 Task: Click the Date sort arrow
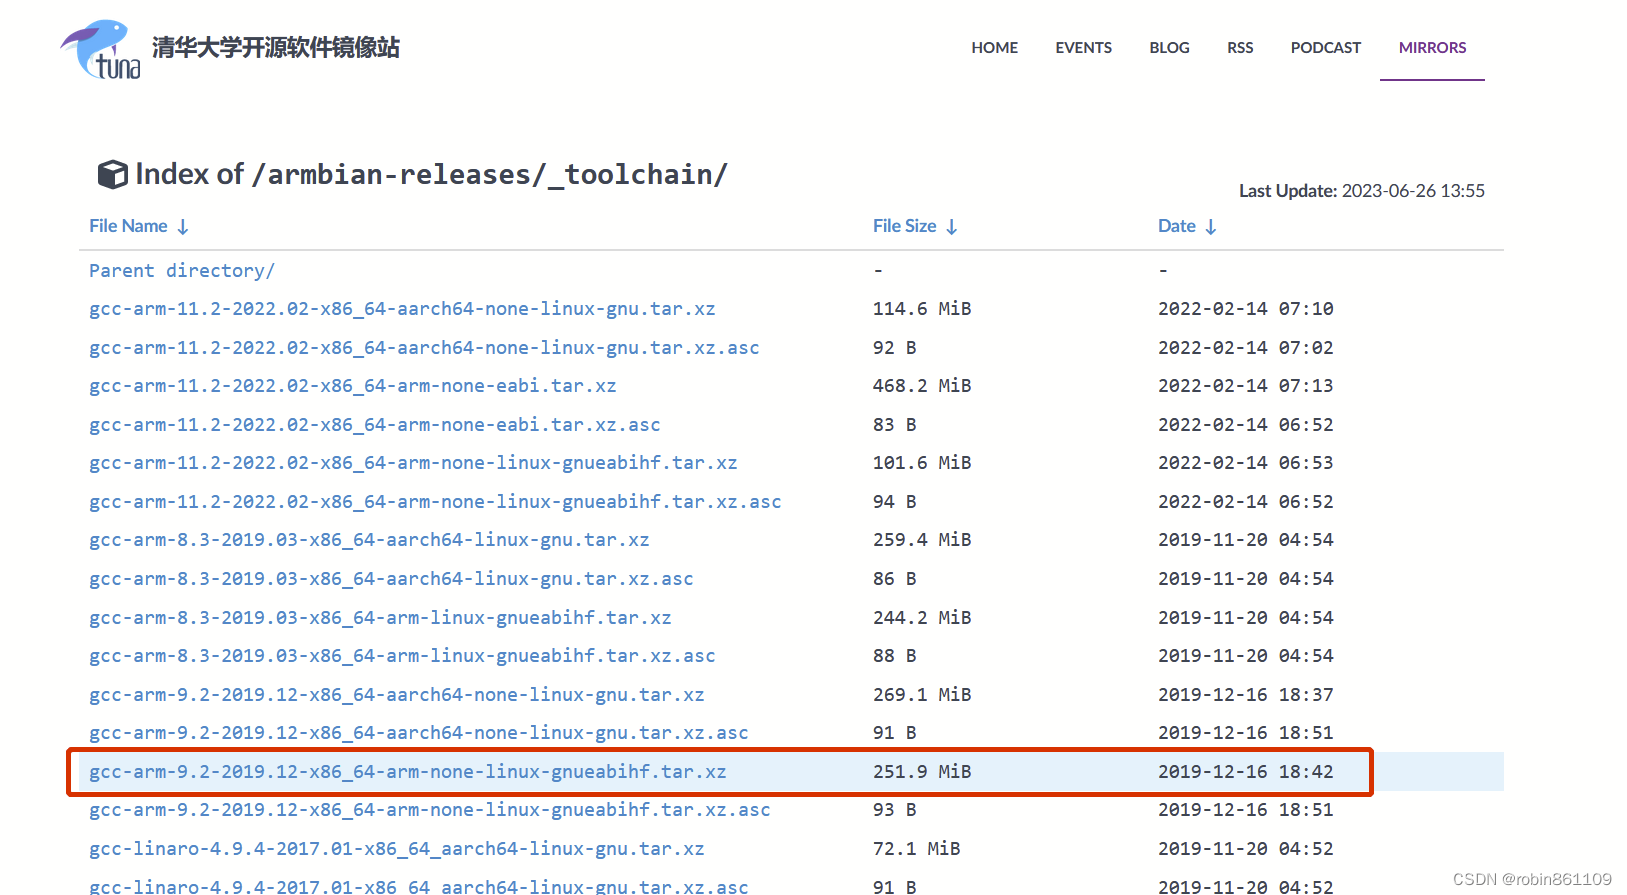pos(1211,227)
